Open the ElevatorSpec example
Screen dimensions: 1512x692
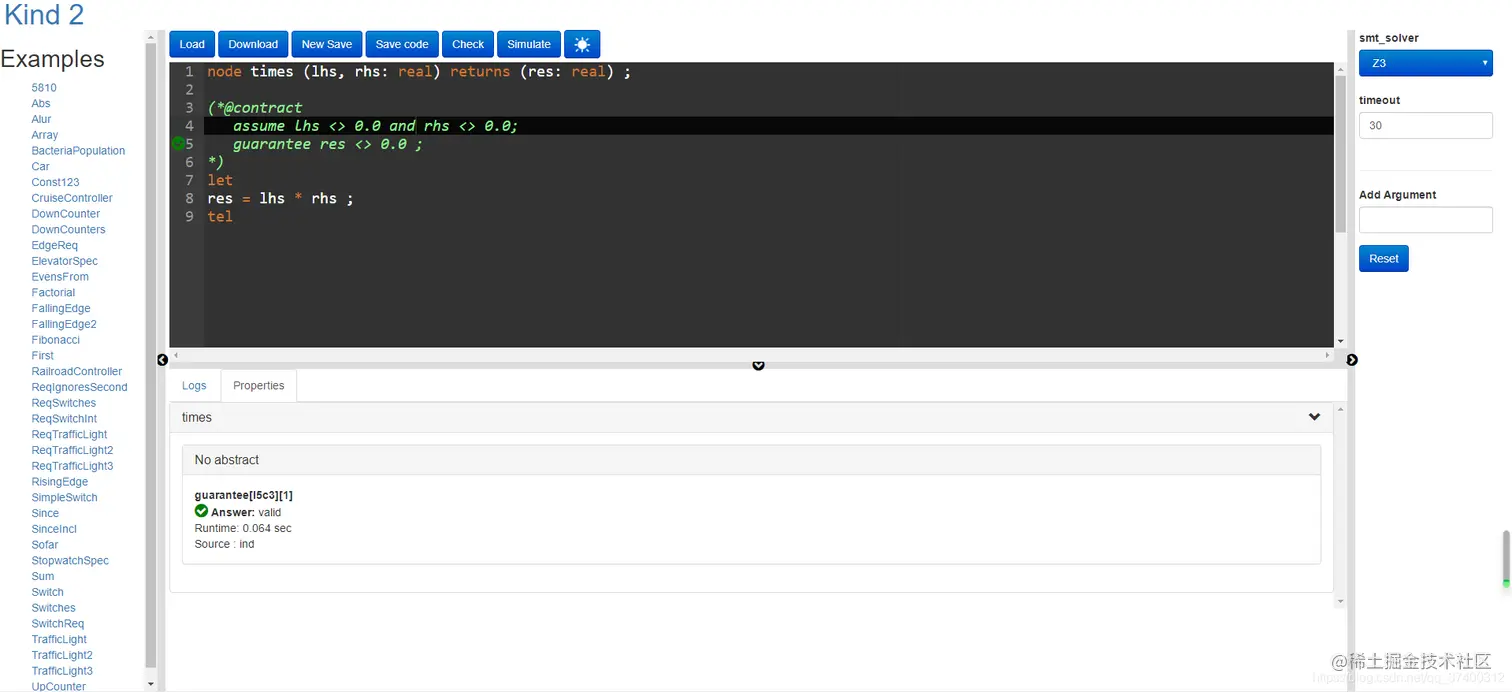[x=64, y=261]
